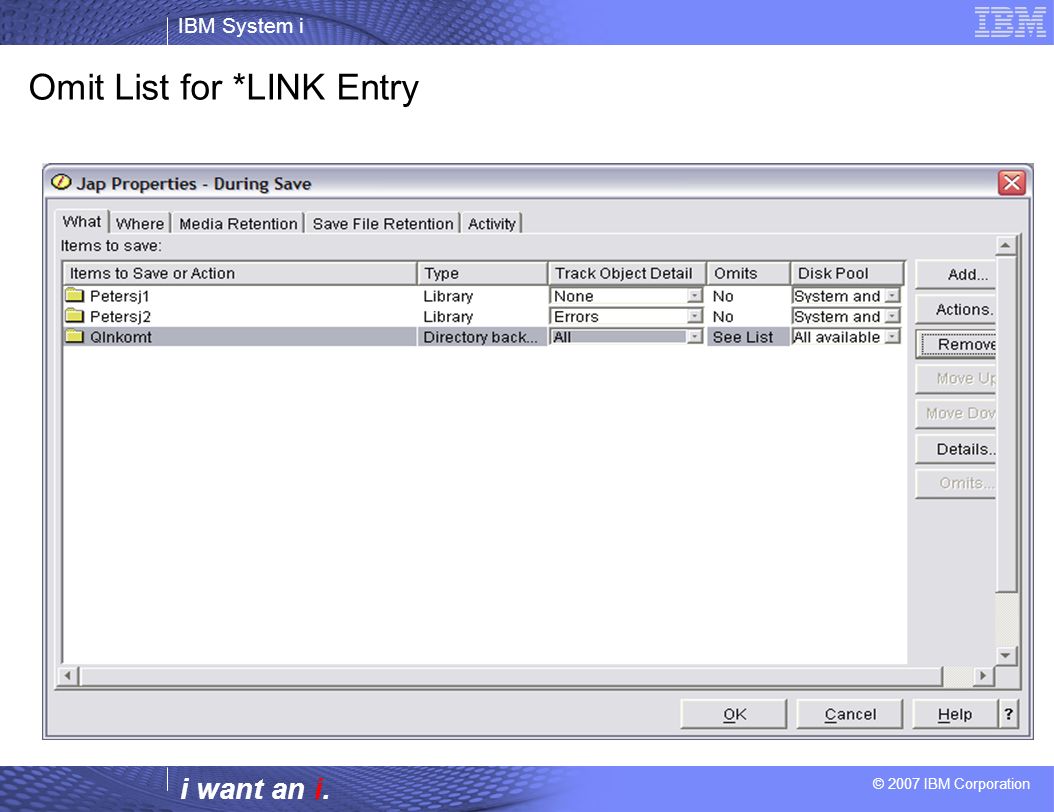The width and height of the screenshot is (1054, 812).
Task: Click the Add... button
Action: 956,274
